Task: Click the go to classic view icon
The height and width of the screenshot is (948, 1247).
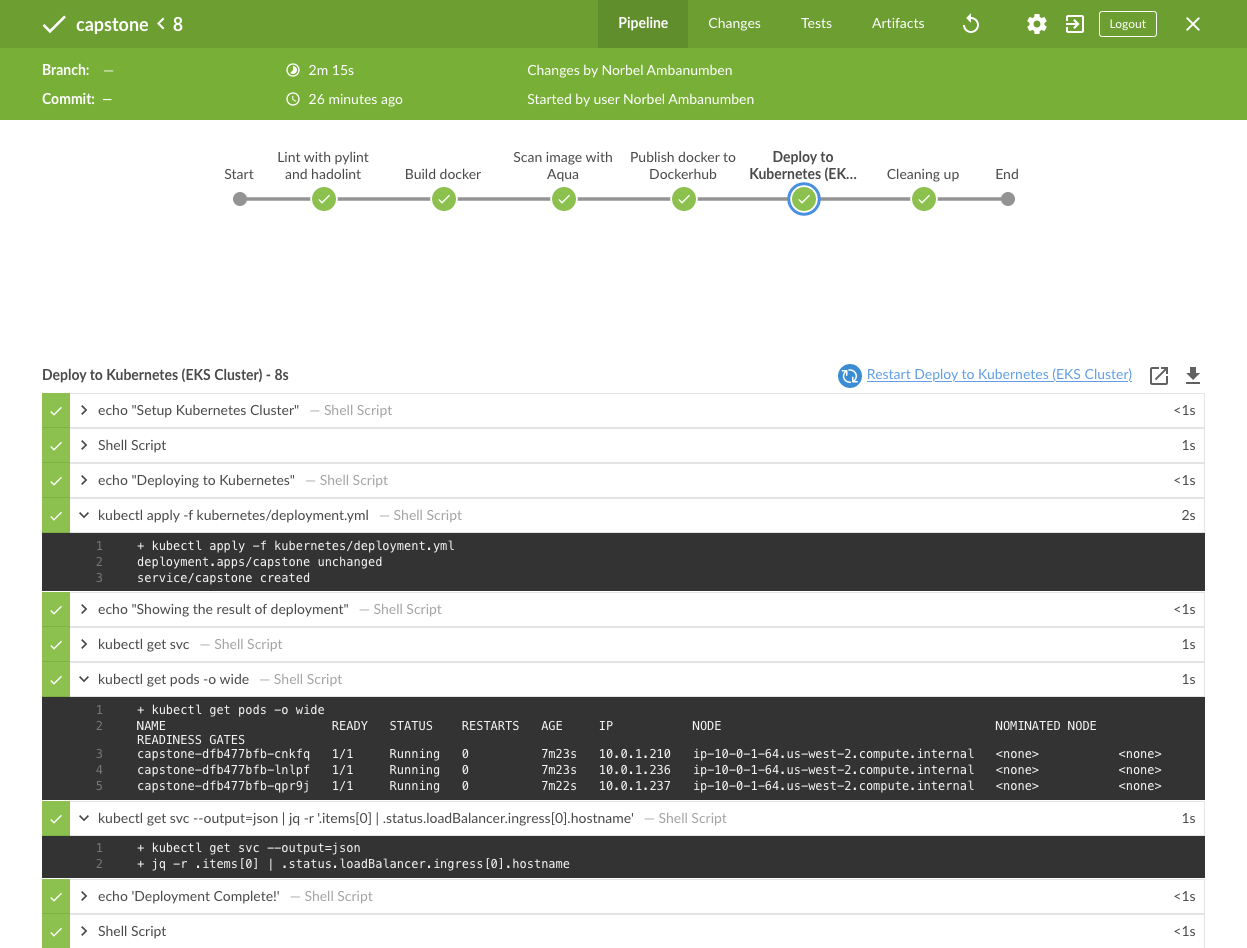Action: pos(1075,24)
